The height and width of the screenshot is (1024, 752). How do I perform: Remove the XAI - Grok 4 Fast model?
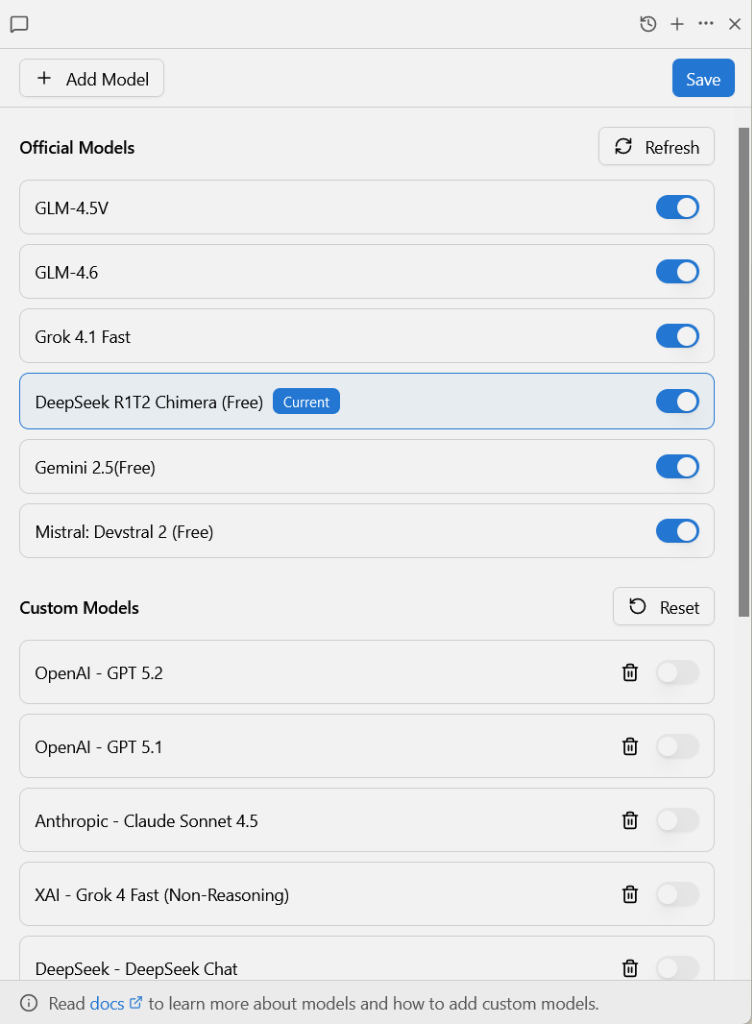click(x=629, y=894)
